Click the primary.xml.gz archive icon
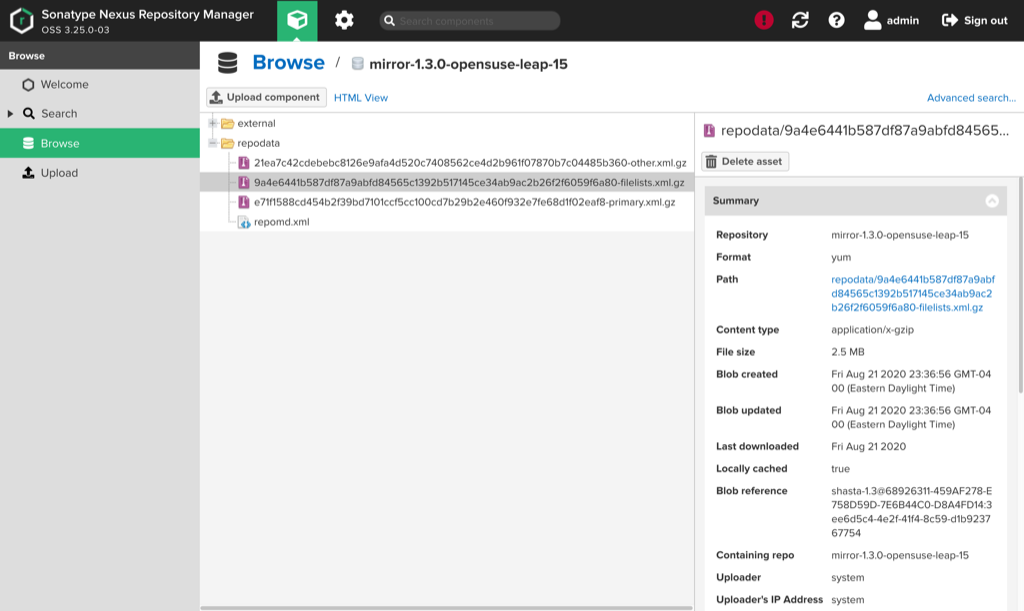Screen dimensions: 1024x611 pos(244,202)
